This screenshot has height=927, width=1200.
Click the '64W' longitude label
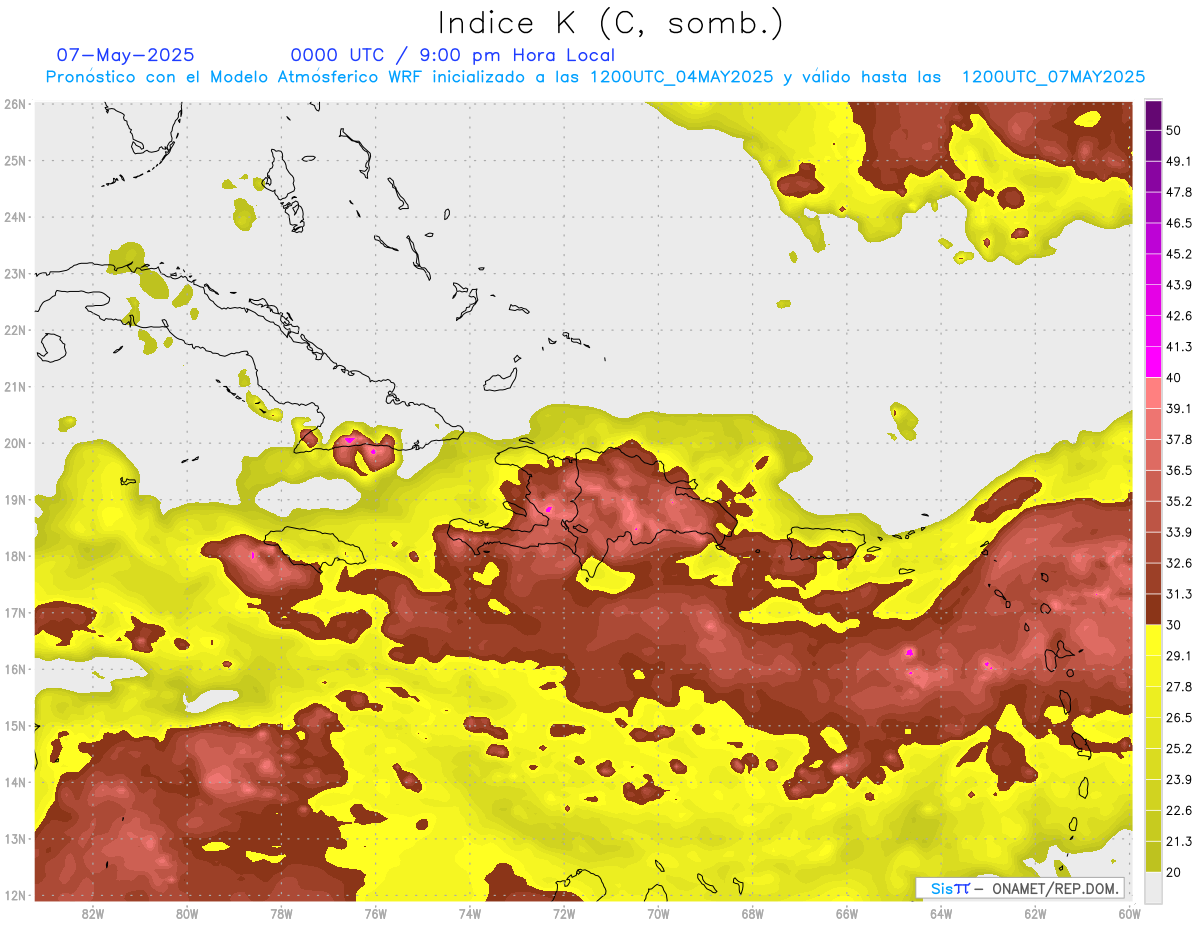tap(941, 914)
